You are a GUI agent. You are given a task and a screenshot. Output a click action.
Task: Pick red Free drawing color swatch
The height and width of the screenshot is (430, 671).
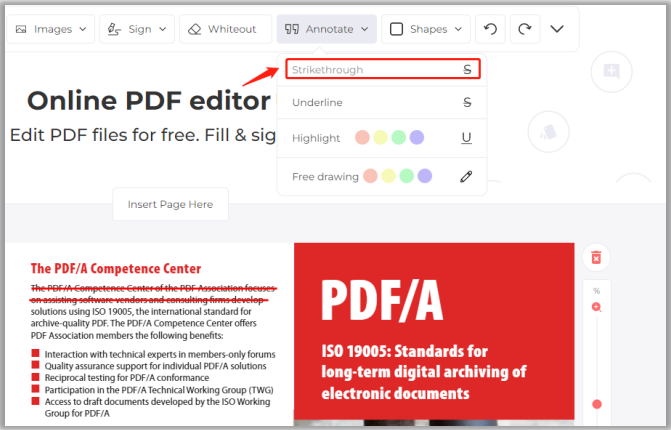(x=370, y=176)
